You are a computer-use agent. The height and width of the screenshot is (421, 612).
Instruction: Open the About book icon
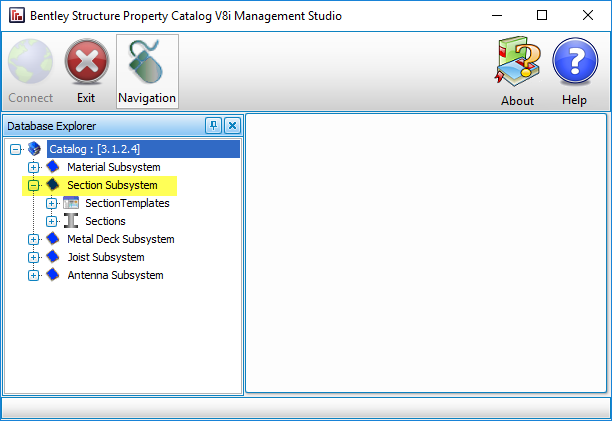tap(518, 61)
